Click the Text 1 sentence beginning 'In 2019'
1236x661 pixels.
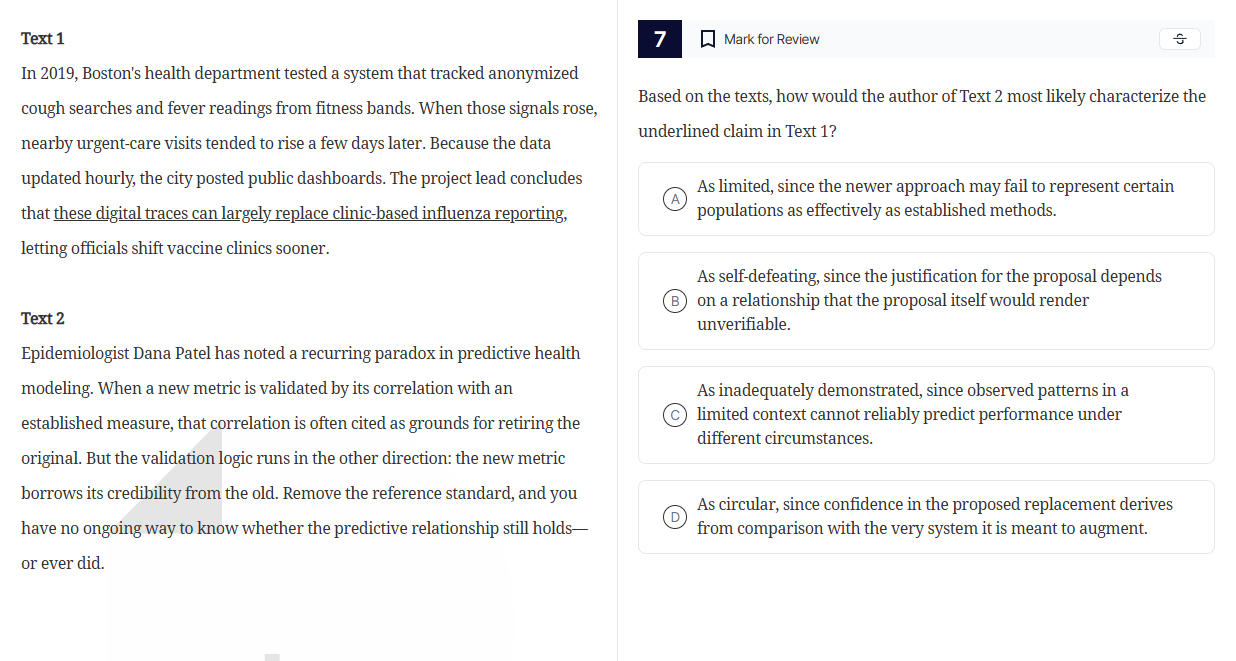pos(300,74)
